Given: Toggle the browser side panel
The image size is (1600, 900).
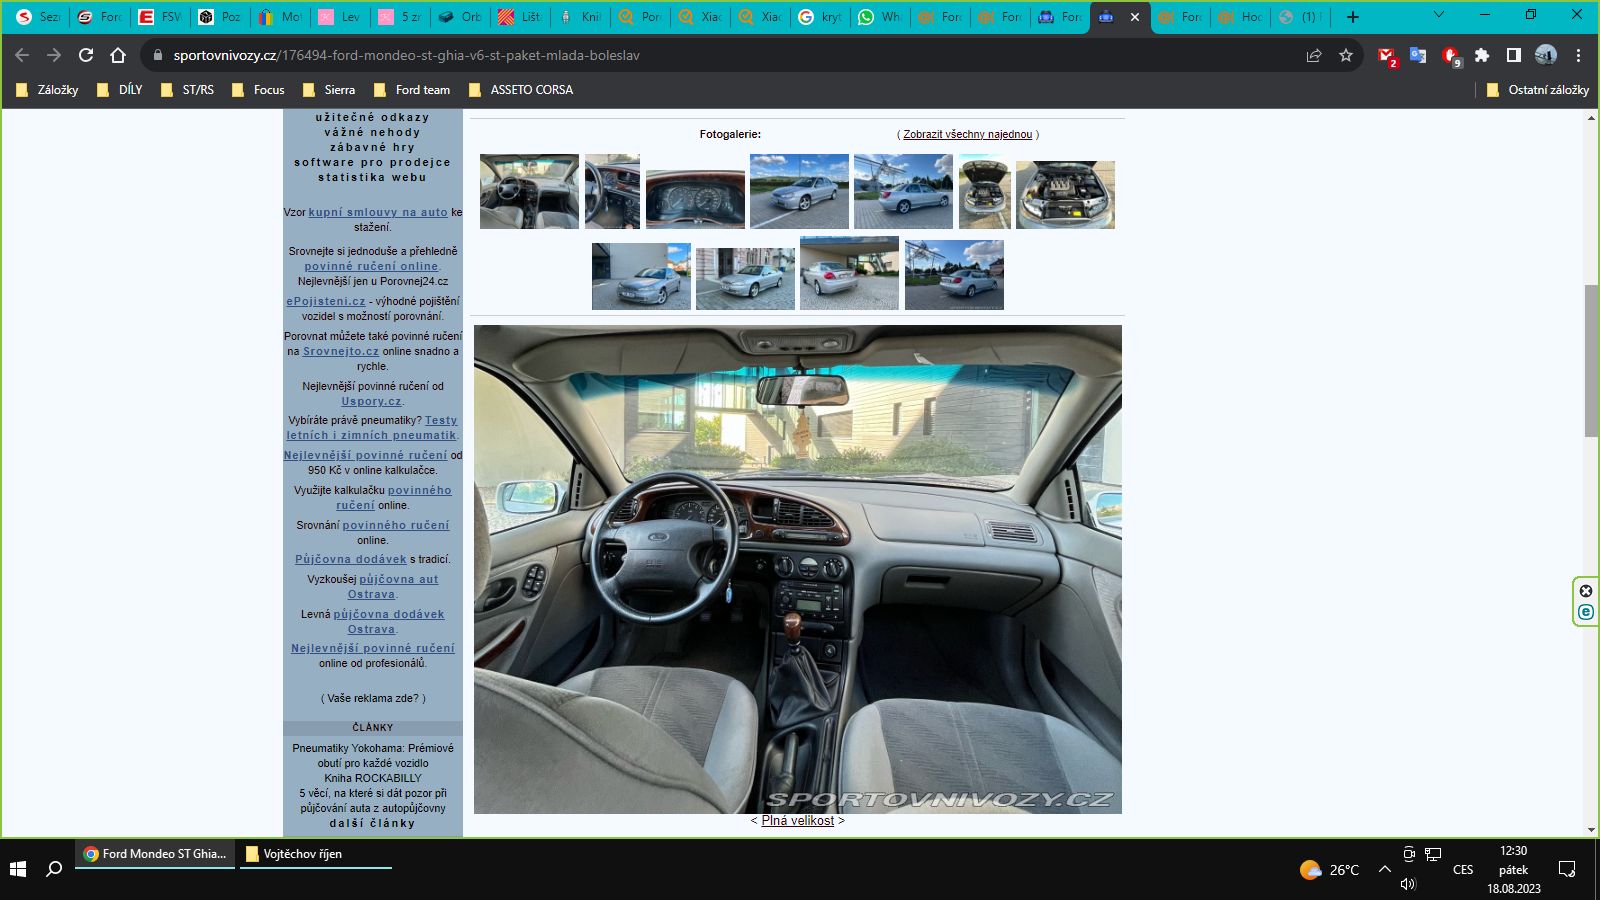Looking at the screenshot, I should point(1514,55).
